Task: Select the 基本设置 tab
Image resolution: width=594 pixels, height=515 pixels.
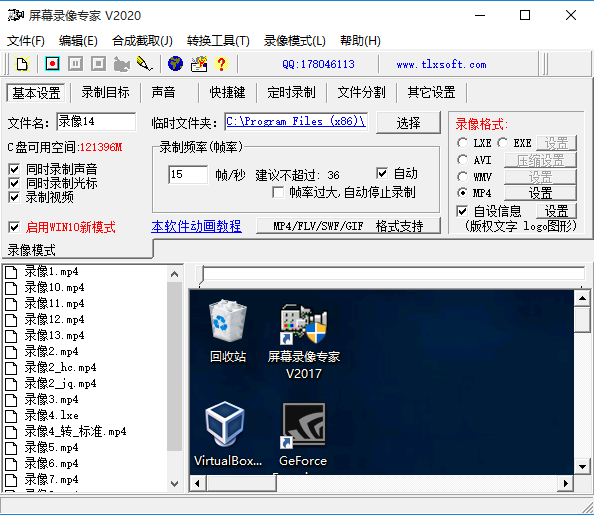Action: tap(36, 93)
